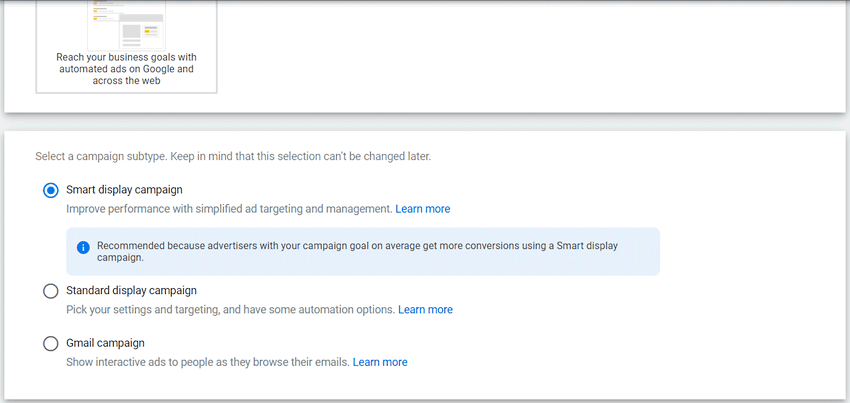
Task: Click "Pick your settings and targeting" description
Action: coord(230,310)
